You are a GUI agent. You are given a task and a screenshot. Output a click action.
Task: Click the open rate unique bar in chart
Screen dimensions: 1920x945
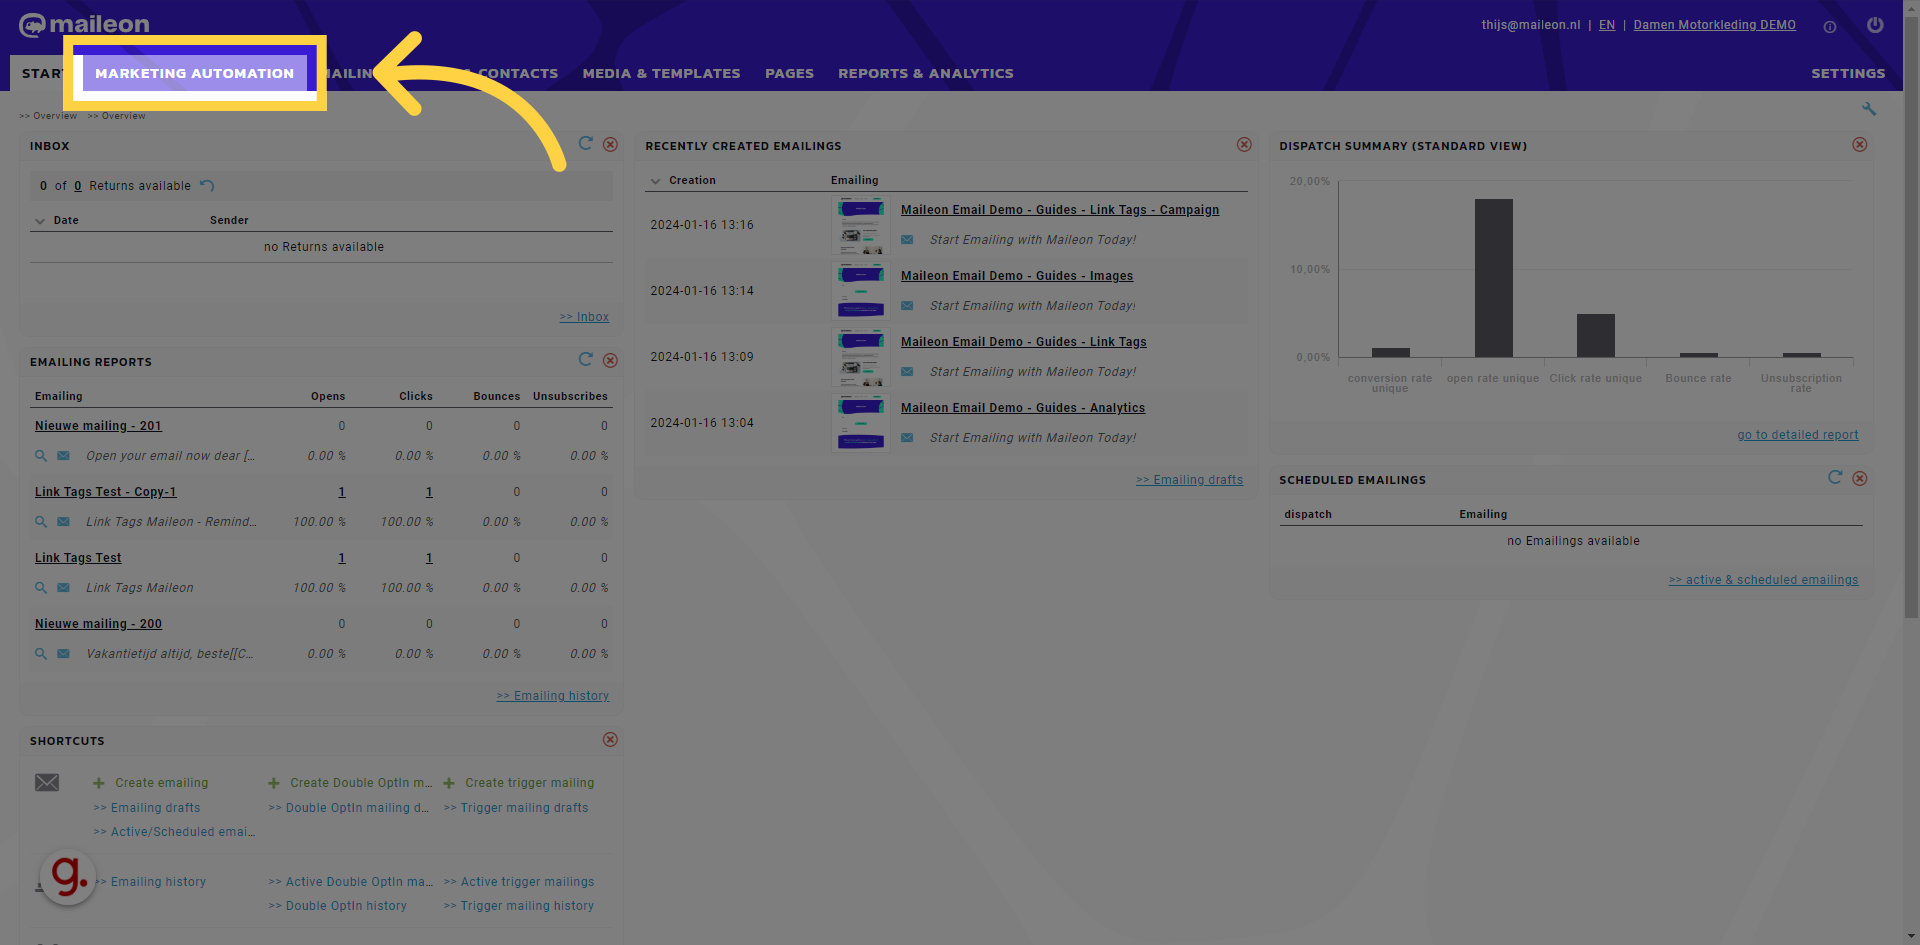pyautogui.click(x=1493, y=278)
